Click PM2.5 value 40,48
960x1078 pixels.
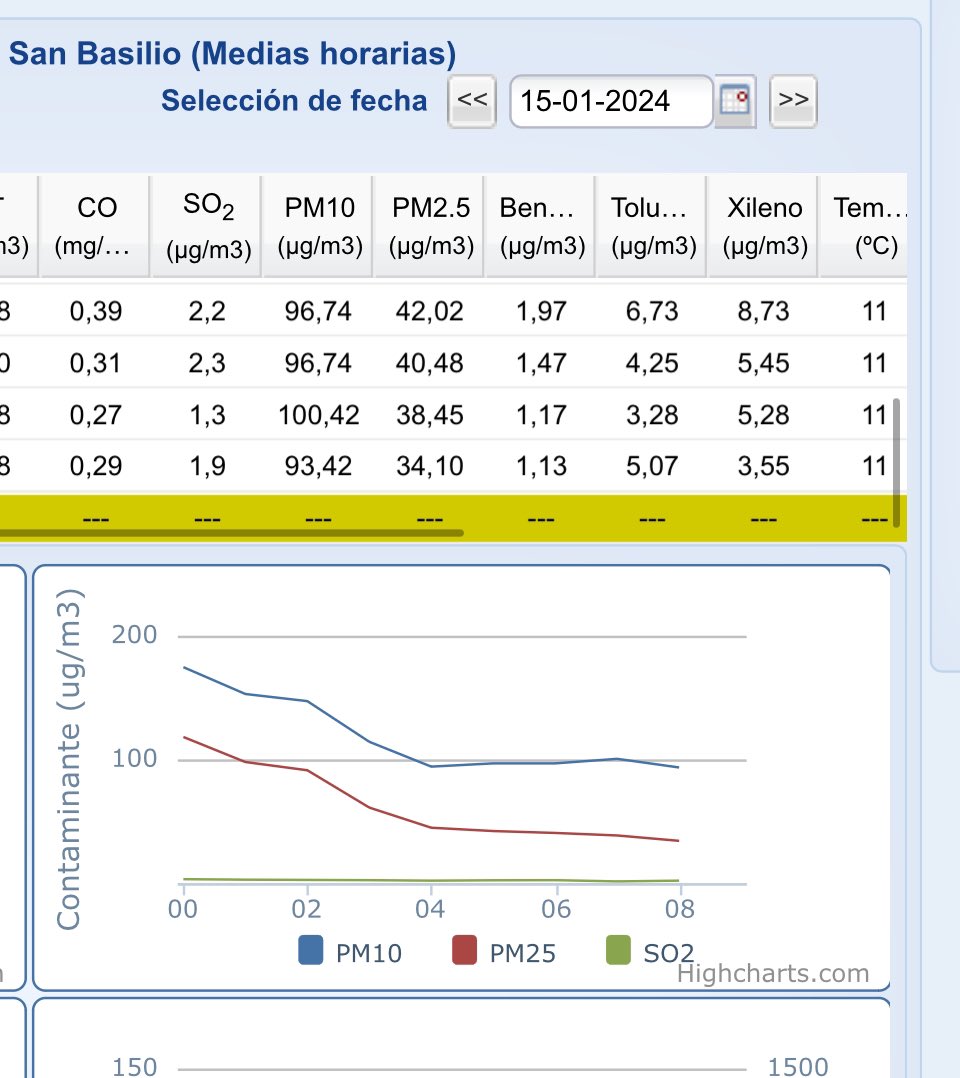coord(430,363)
